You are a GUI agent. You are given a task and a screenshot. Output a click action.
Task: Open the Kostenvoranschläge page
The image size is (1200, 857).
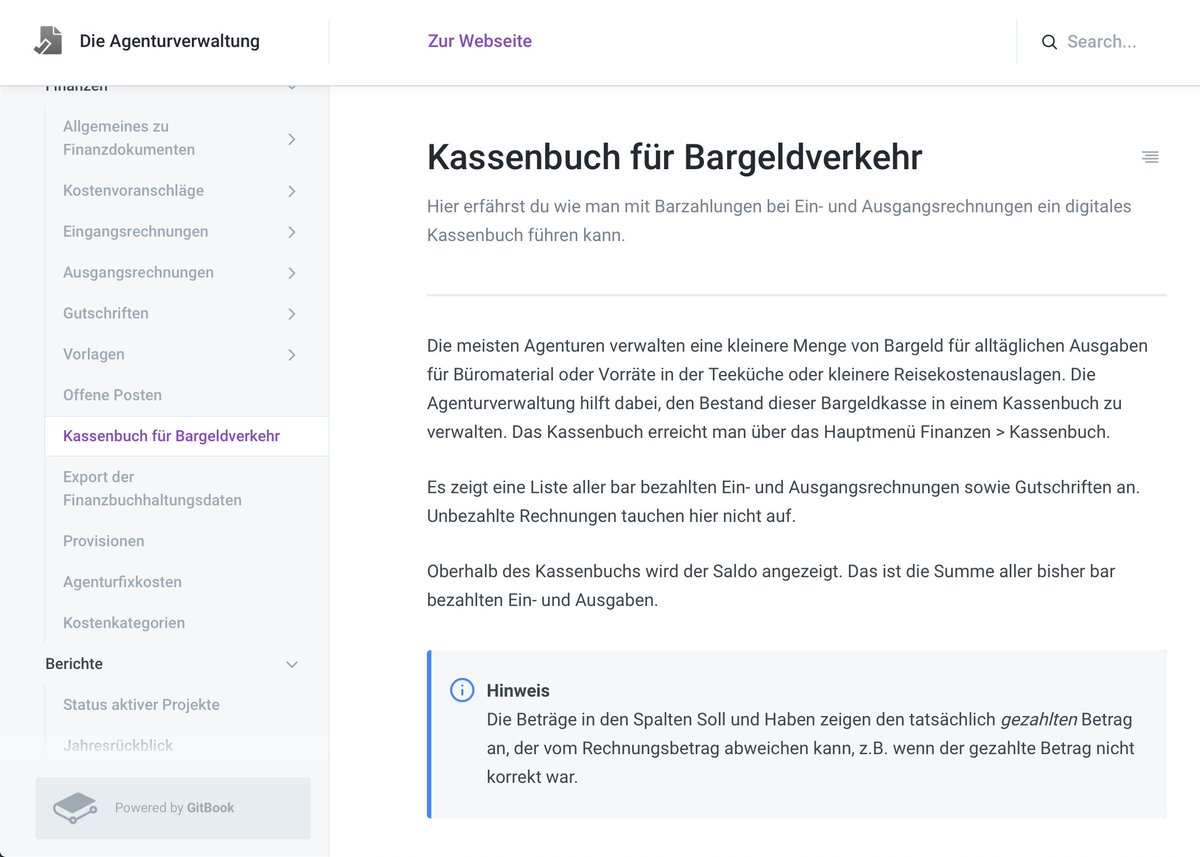[133, 190]
